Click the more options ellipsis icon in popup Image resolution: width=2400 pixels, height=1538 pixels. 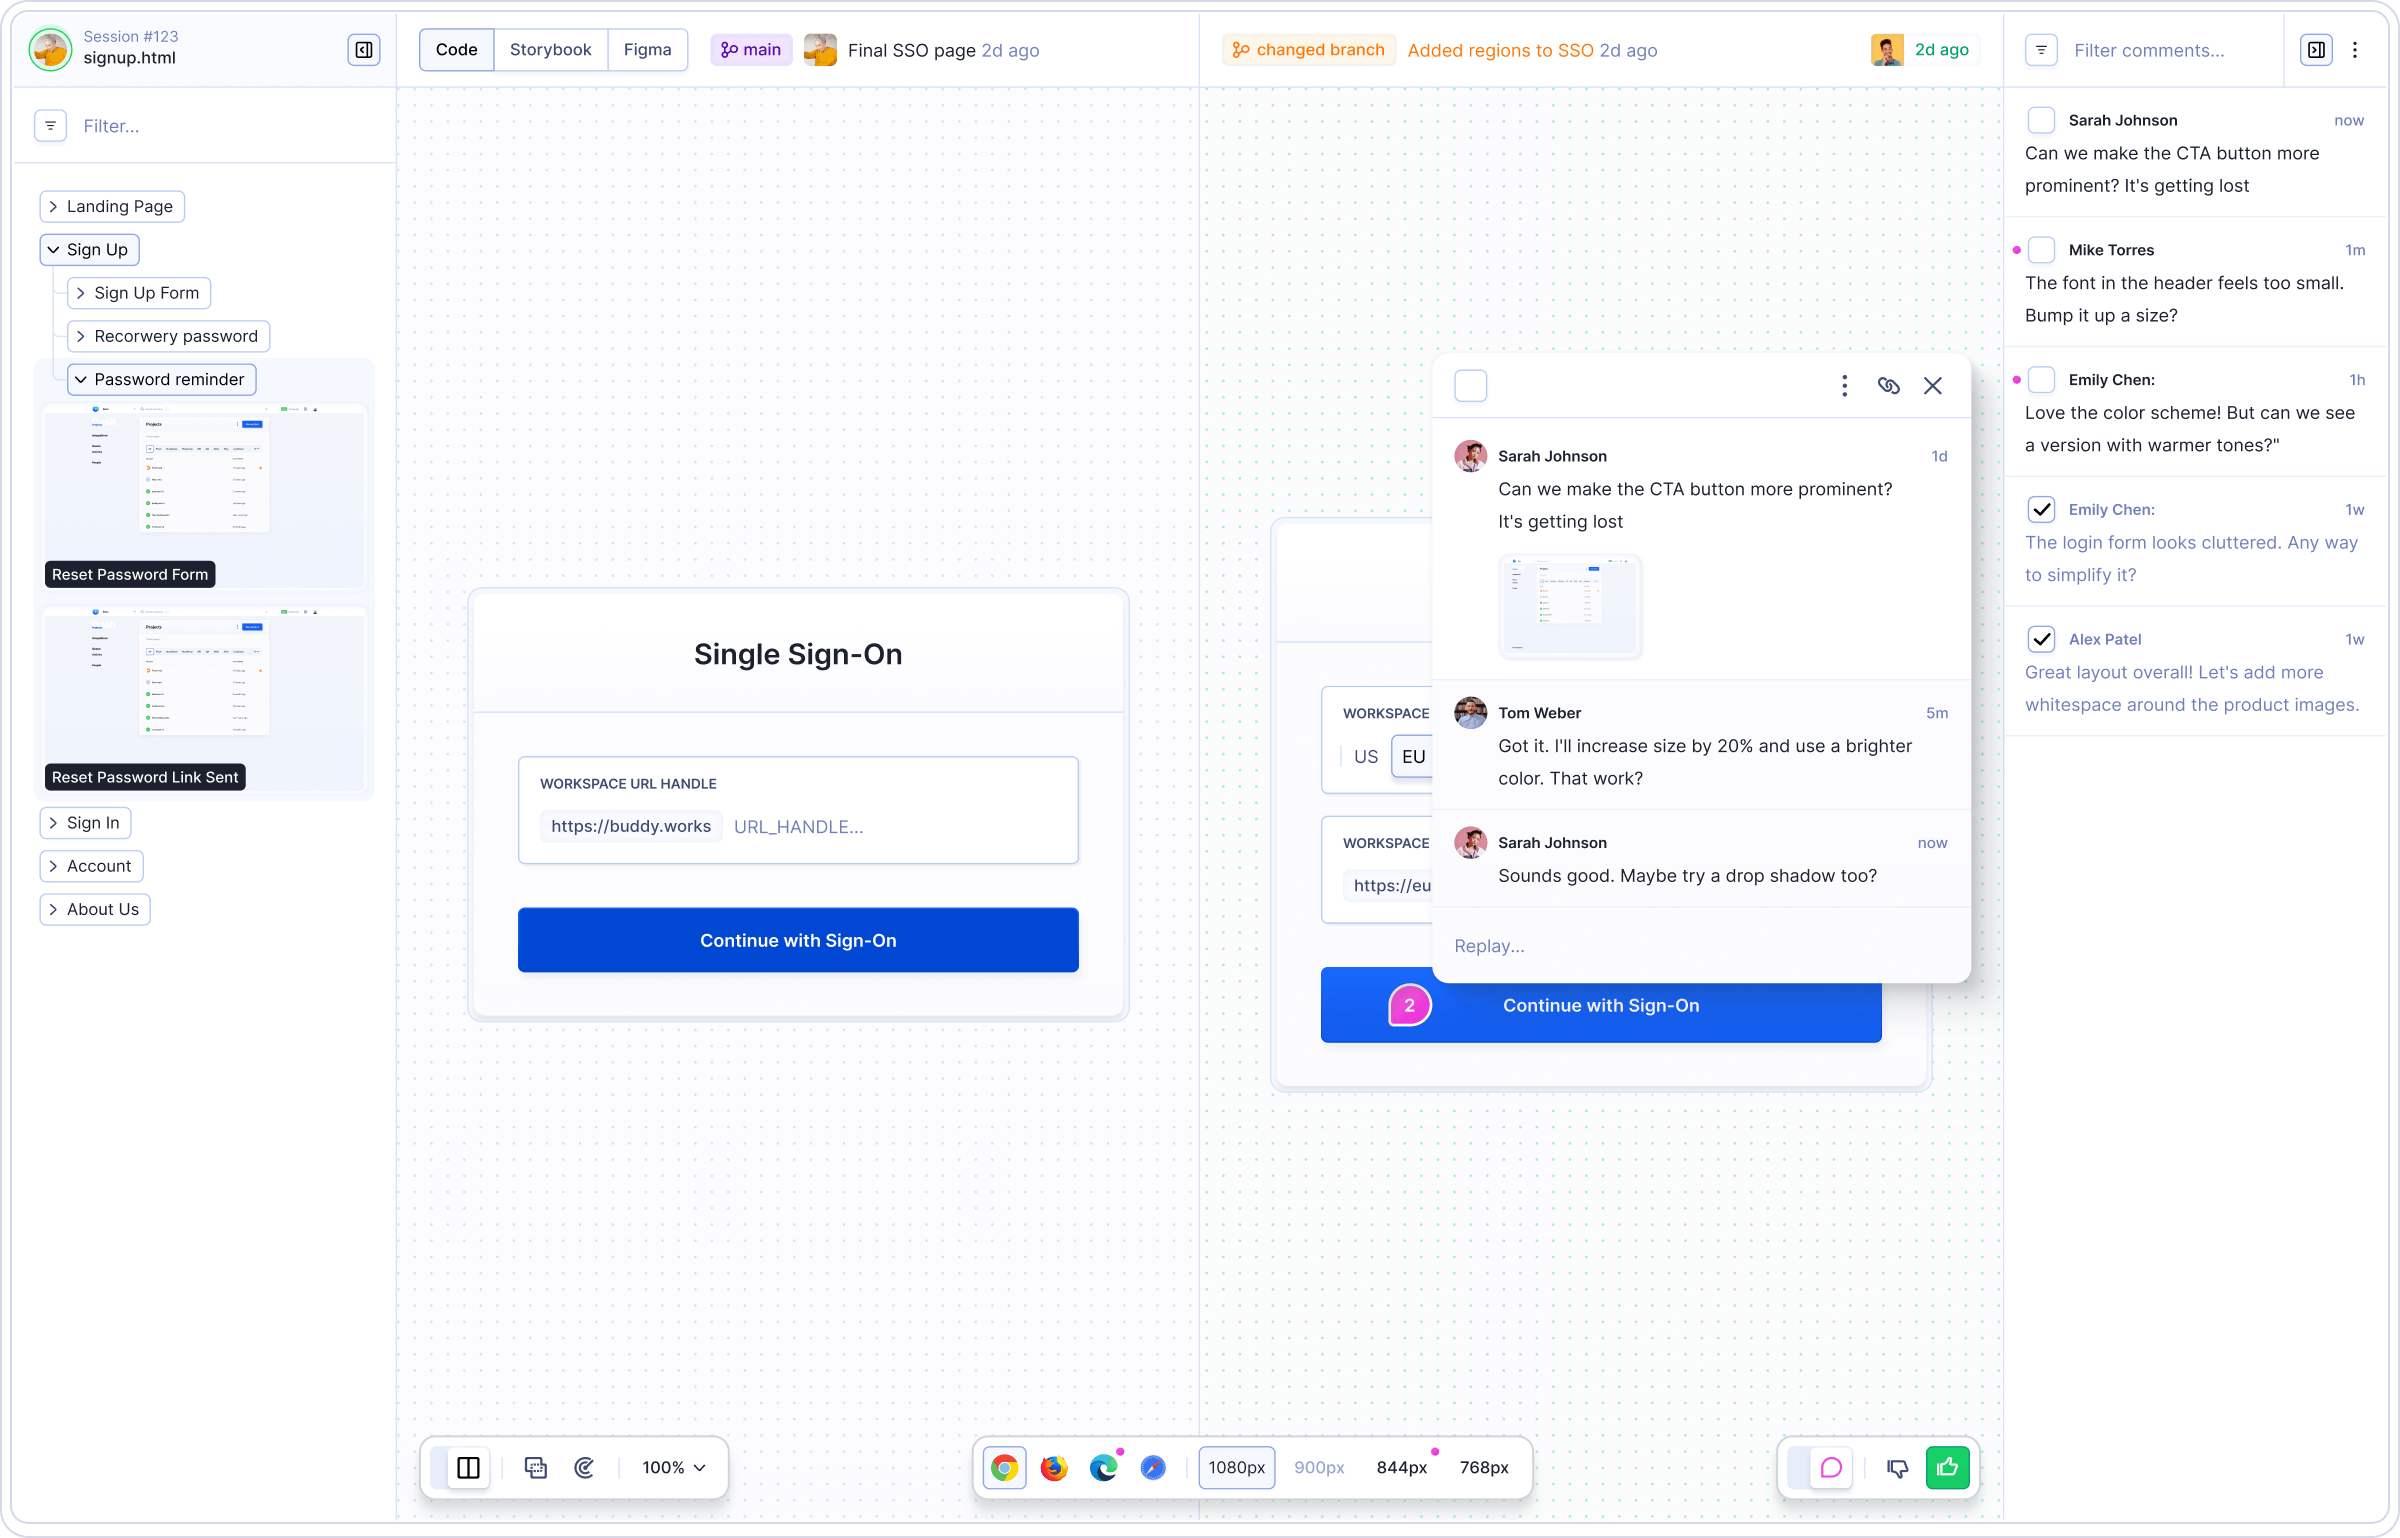tap(1844, 385)
